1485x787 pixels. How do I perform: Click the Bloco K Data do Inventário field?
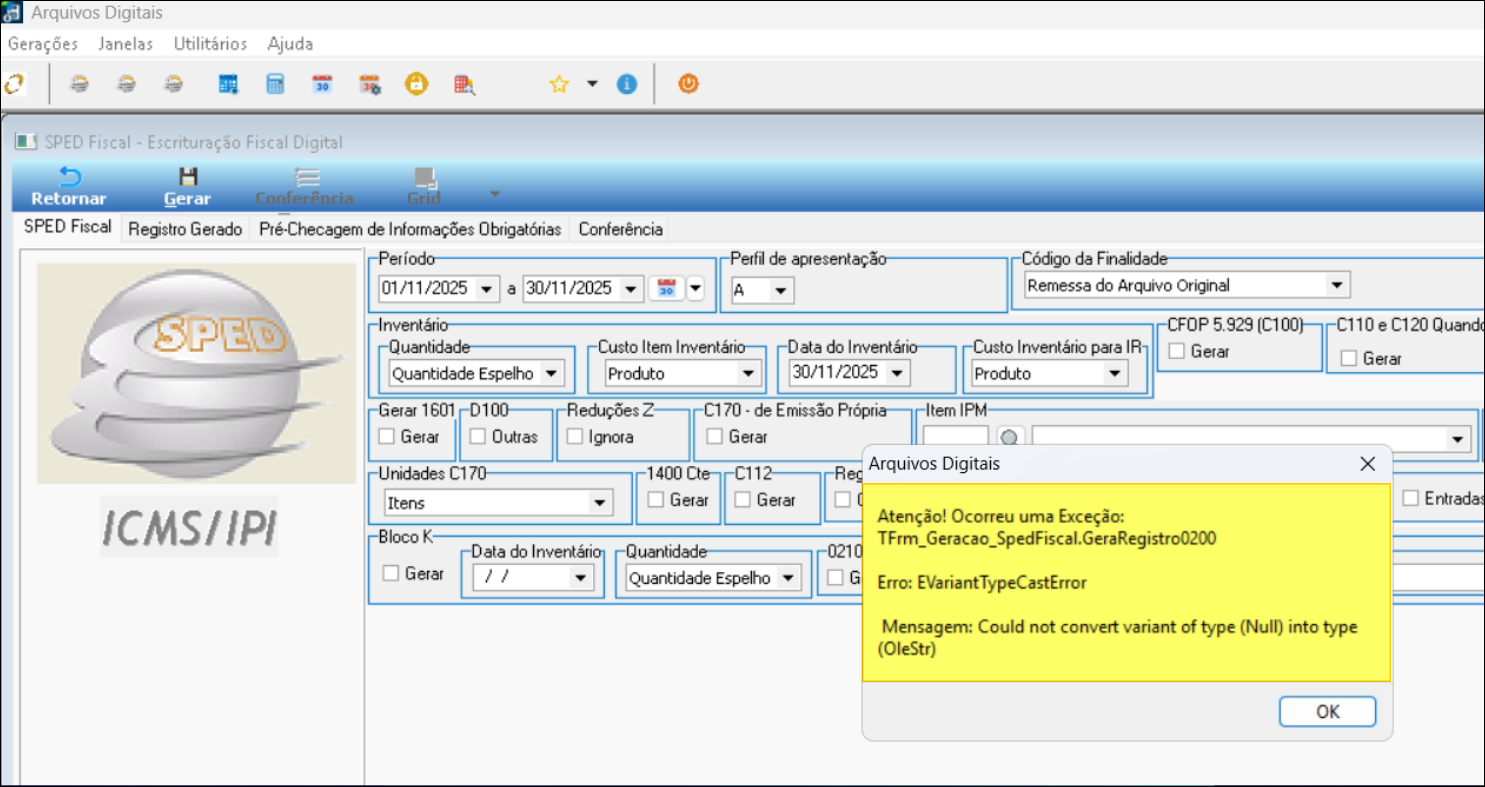point(520,578)
